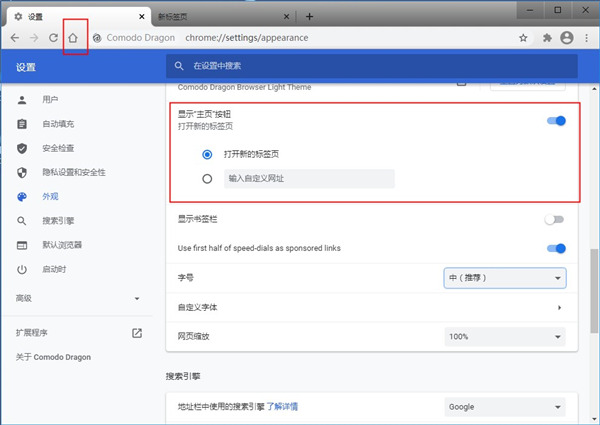
Task: Select the 输入自定义网址 radio button
Action: (x=207, y=179)
